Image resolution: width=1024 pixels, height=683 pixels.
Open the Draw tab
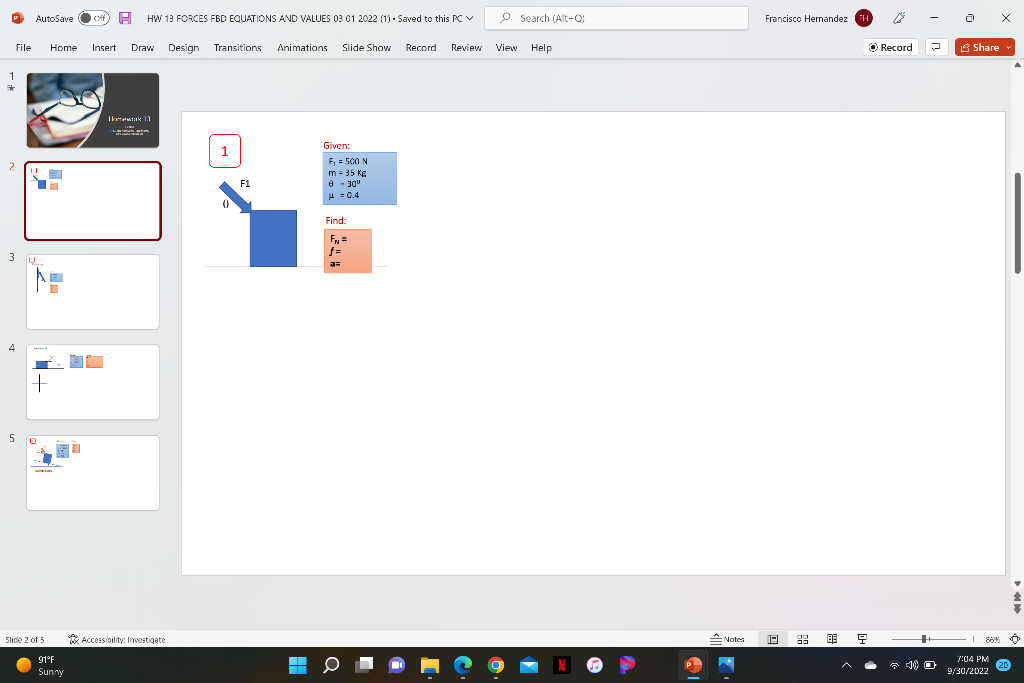click(x=142, y=48)
